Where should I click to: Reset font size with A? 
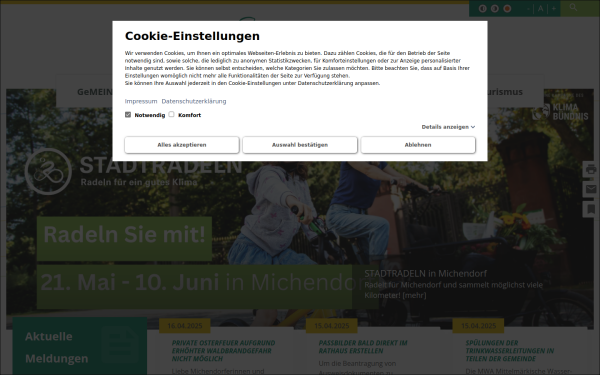(540, 8)
